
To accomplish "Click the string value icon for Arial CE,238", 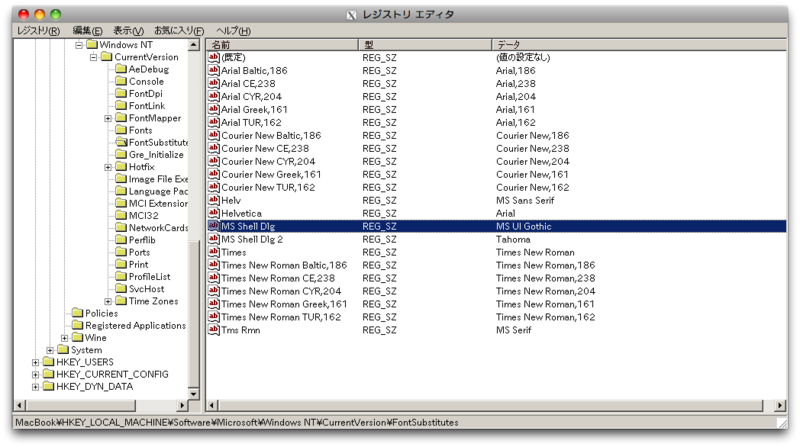I will click(x=214, y=83).
